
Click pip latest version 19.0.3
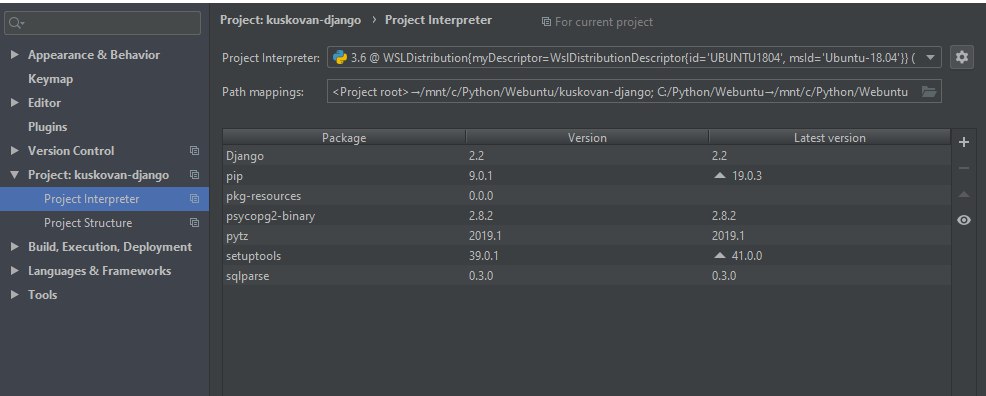tap(746, 175)
